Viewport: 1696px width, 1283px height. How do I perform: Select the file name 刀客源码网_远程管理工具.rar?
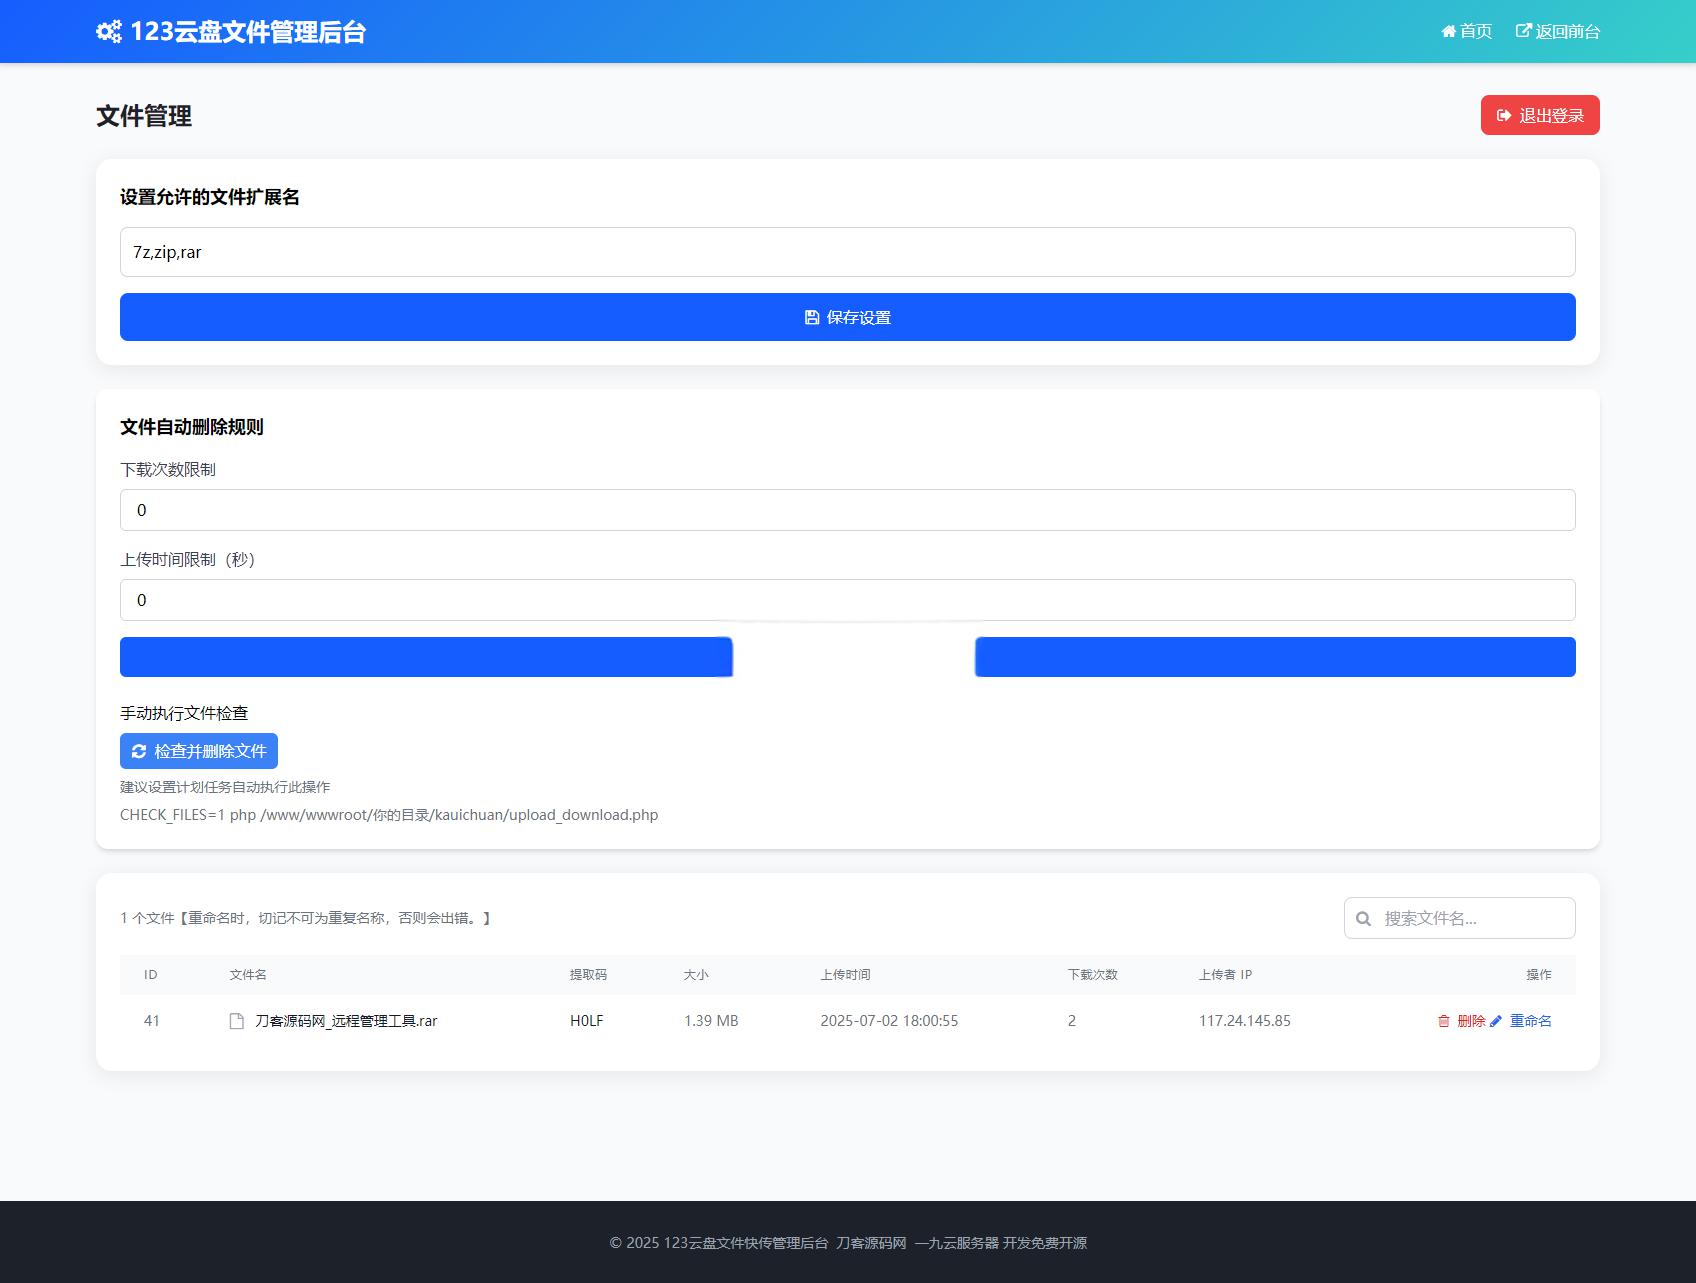click(x=346, y=1021)
